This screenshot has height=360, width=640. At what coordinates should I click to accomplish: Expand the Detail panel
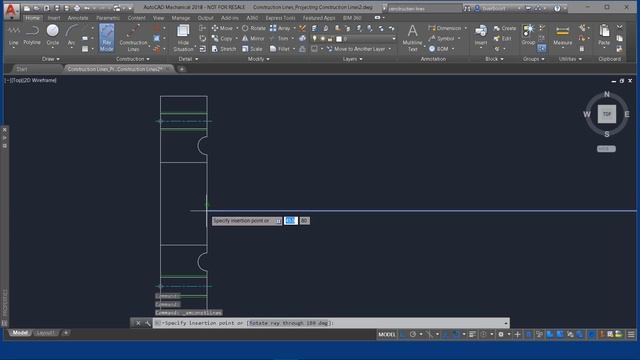tap(188, 59)
